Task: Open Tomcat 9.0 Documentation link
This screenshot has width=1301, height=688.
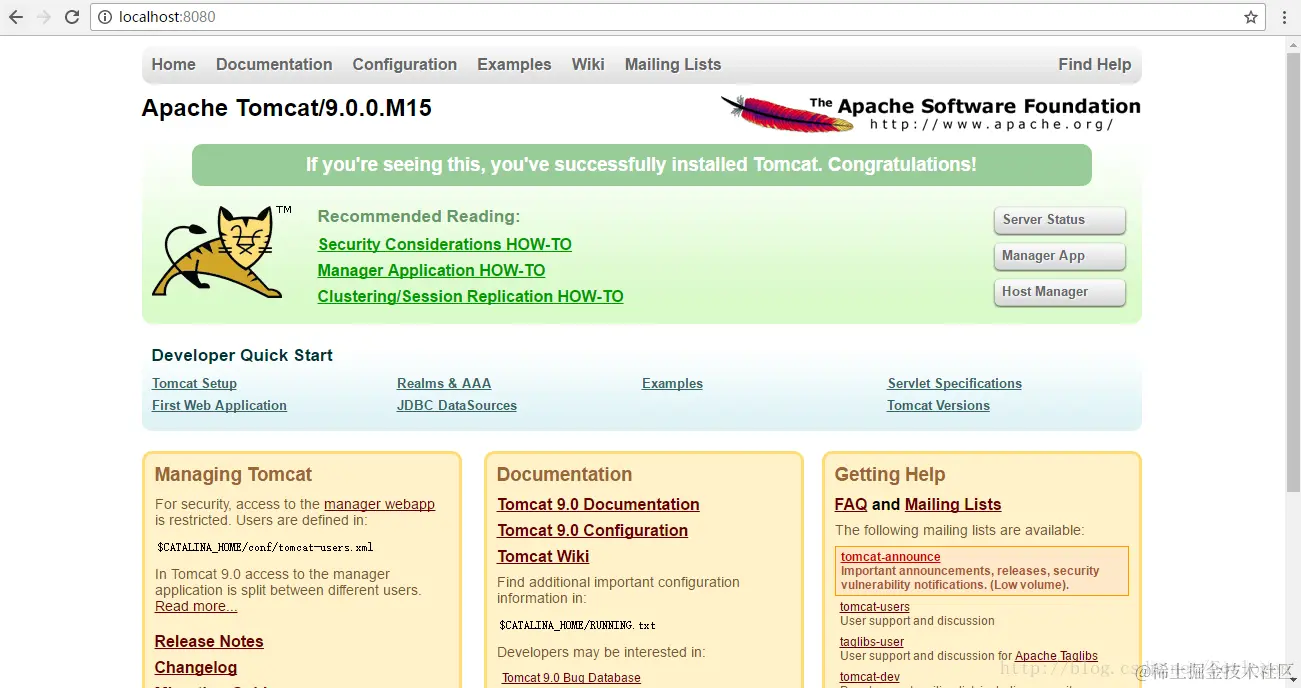Action: (598, 504)
